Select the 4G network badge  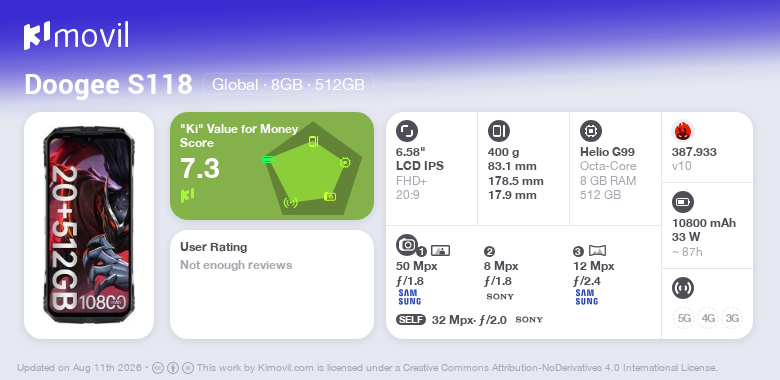(x=708, y=318)
